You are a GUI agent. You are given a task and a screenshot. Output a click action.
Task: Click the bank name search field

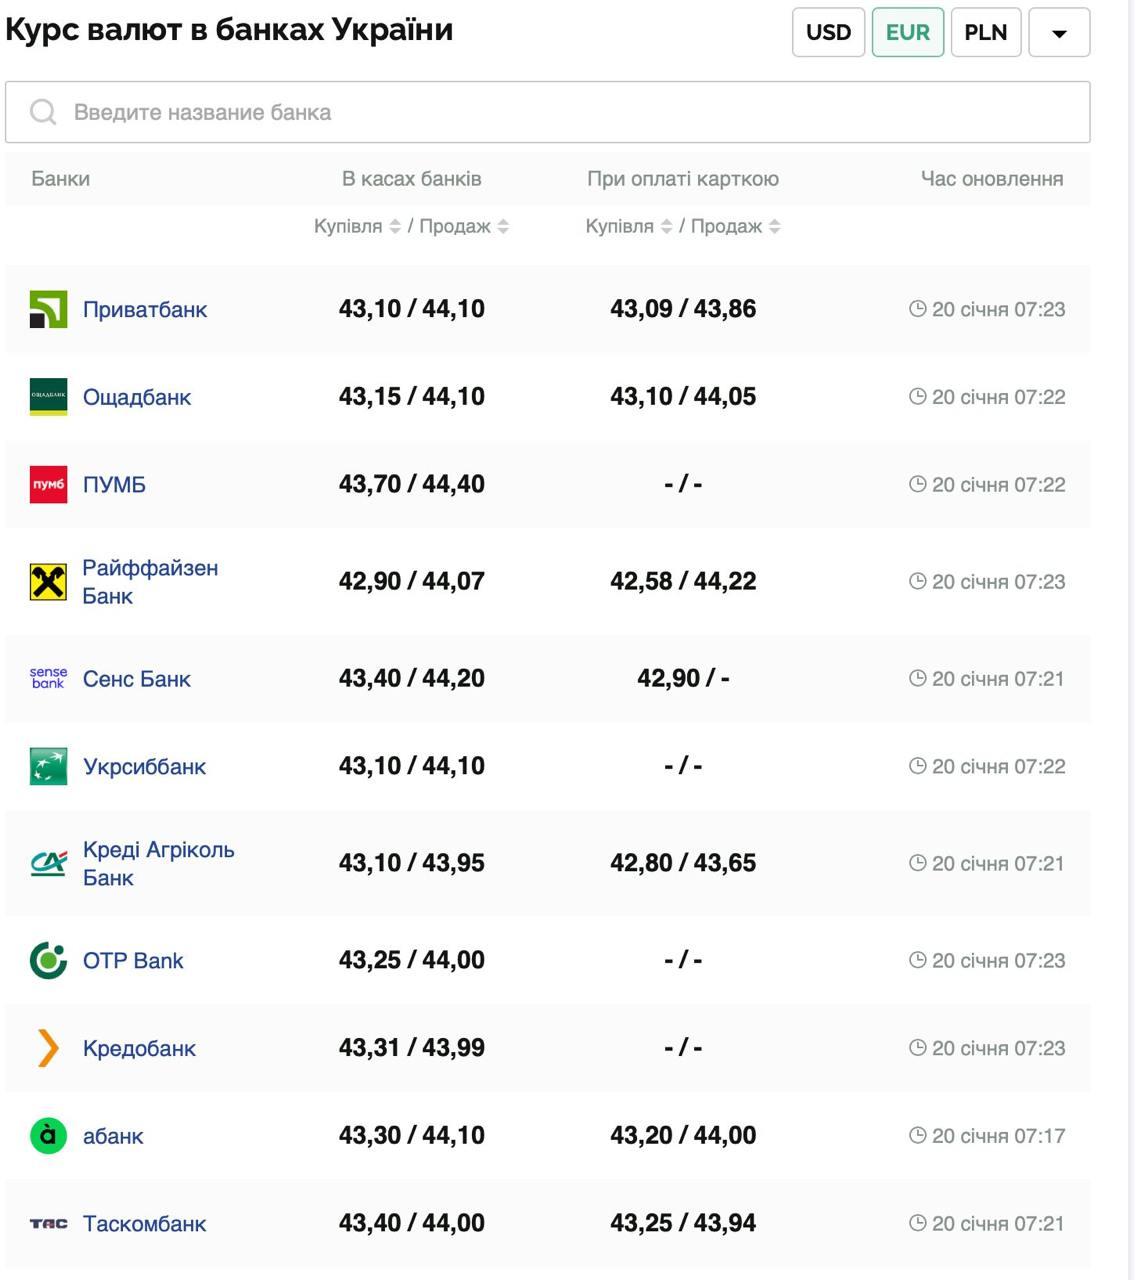pos(547,113)
